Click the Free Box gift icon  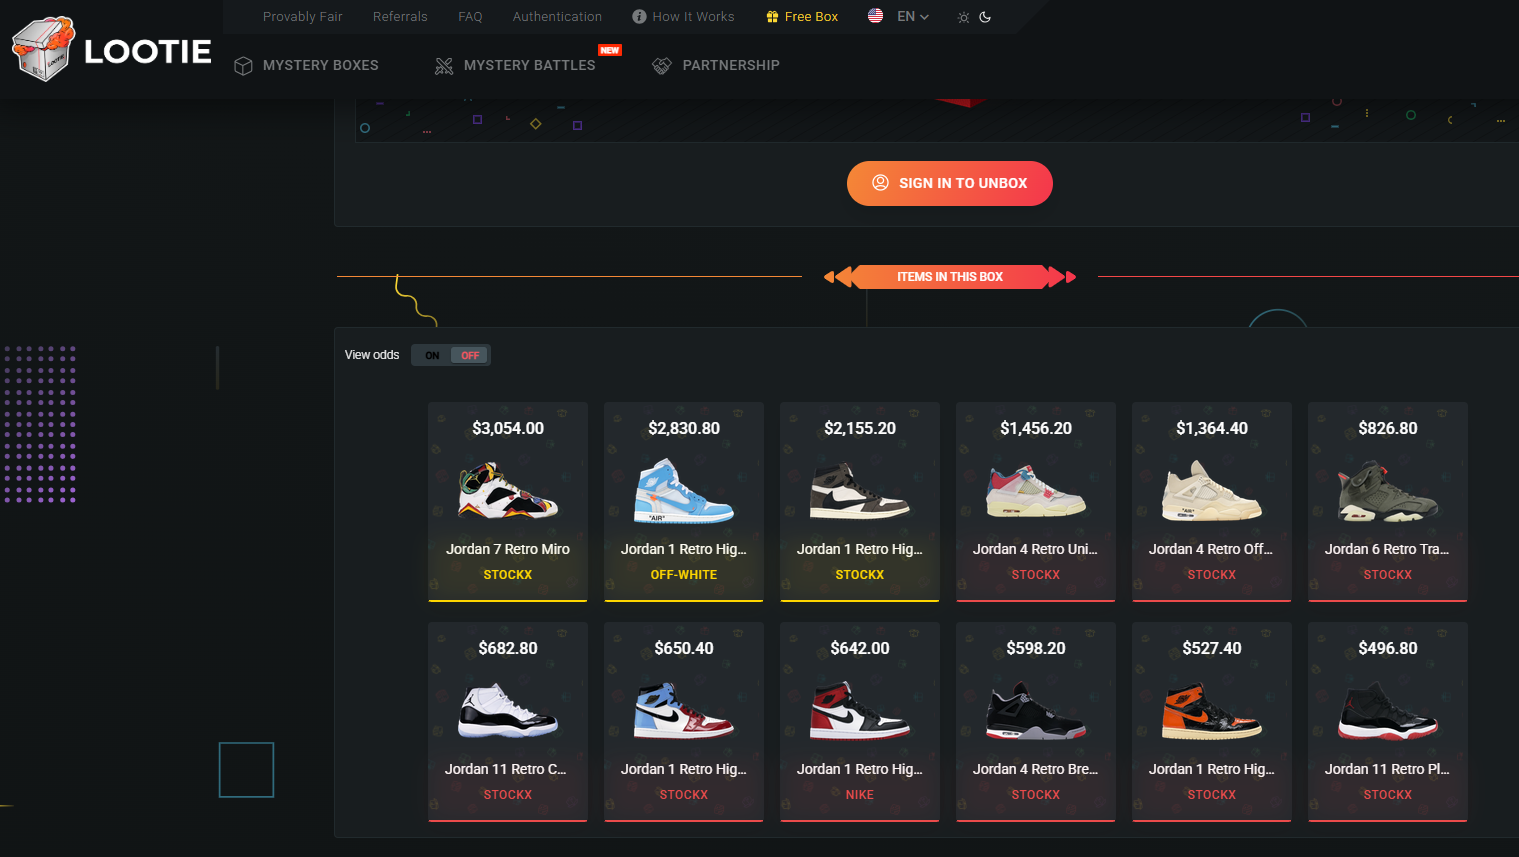coord(772,17)
